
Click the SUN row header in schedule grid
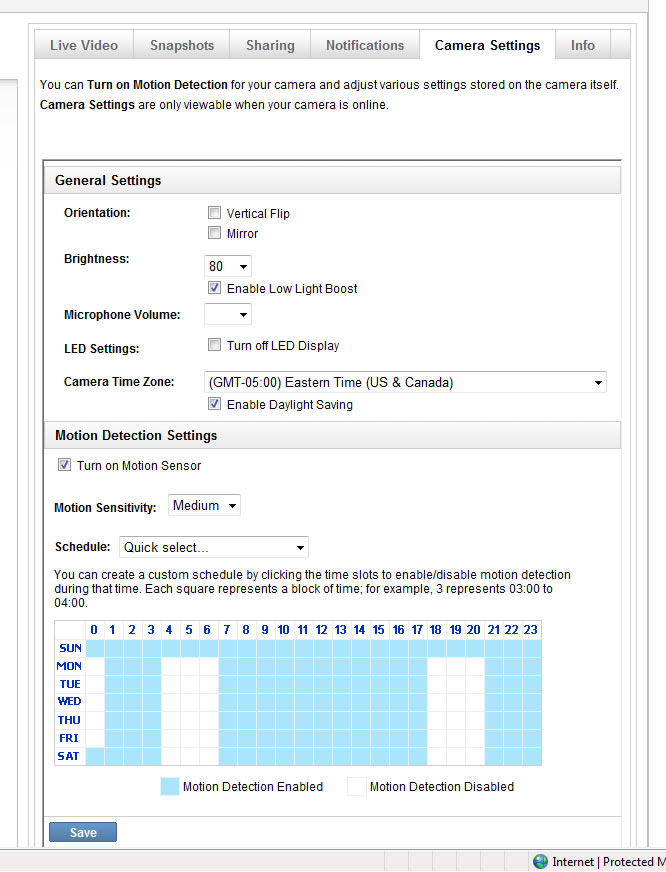pyautogui.click(x=70, y=648)
